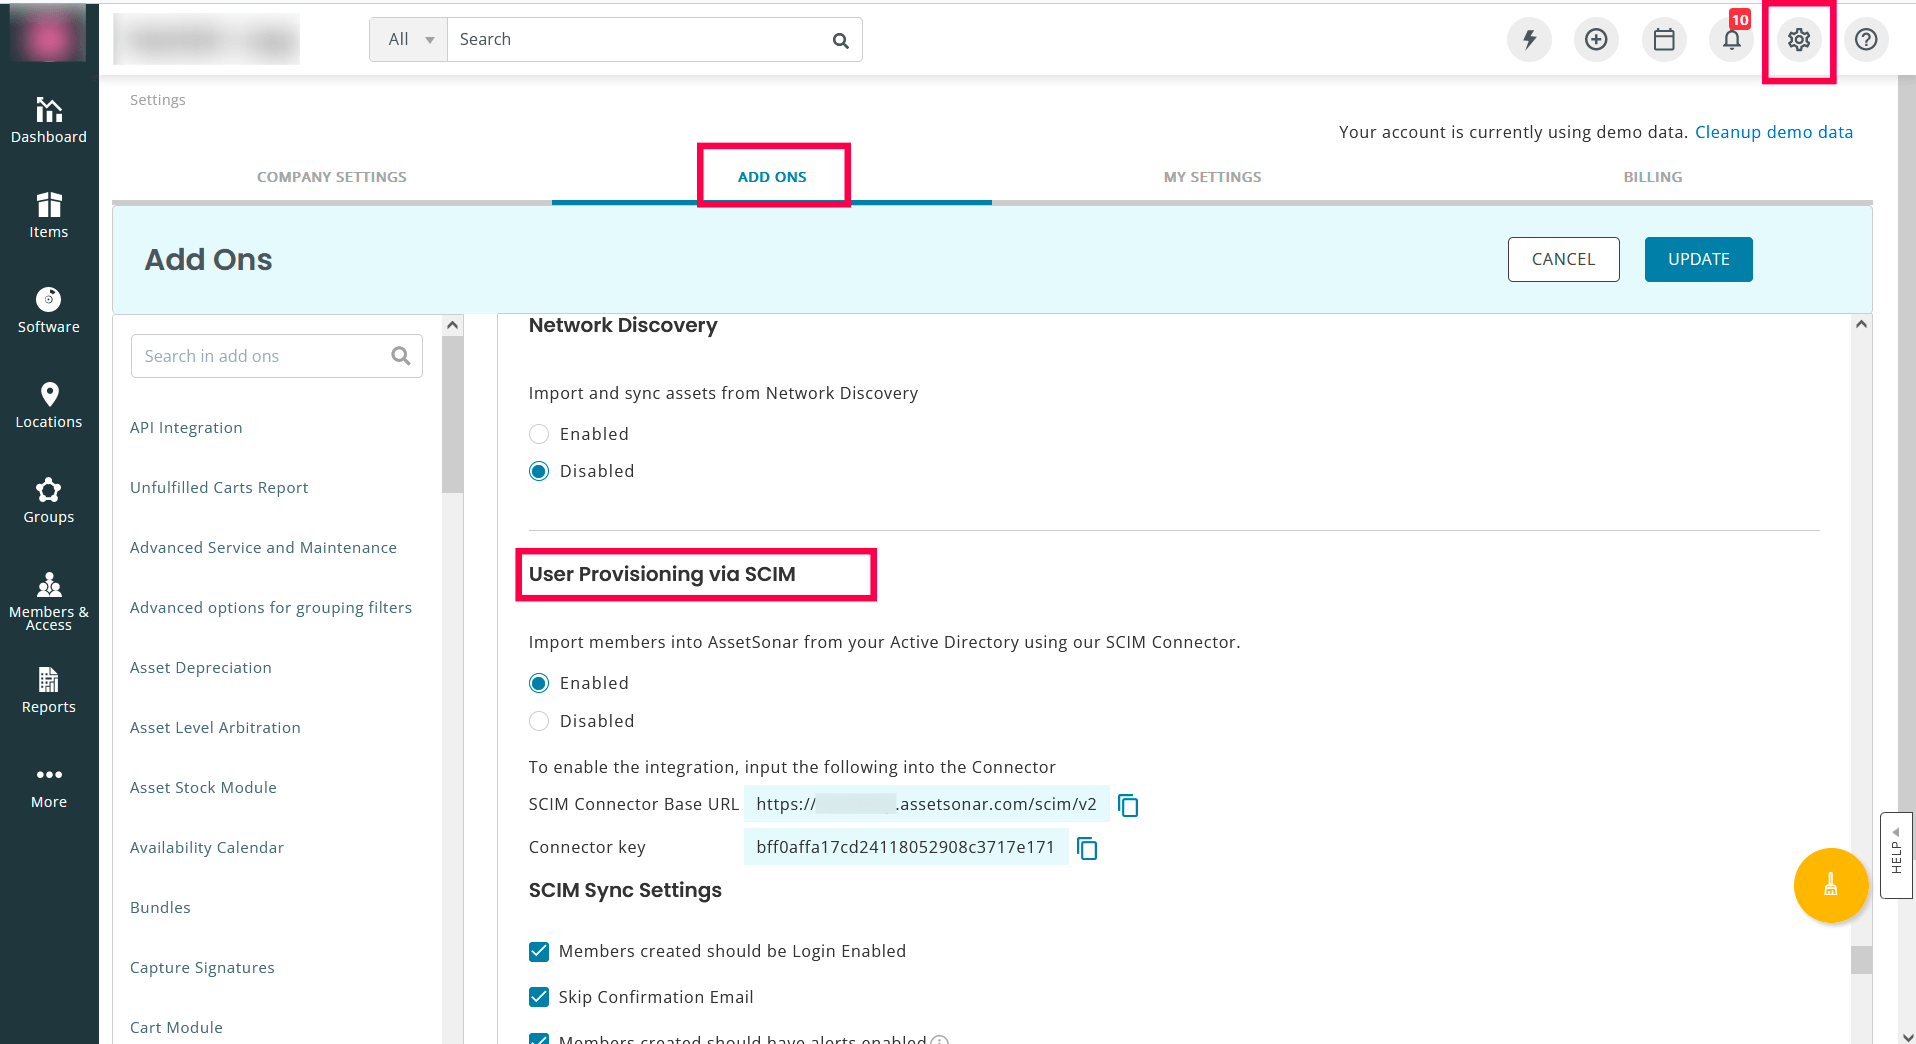Expand the More menu in sidebar
Viewport: 1916px width, 1044px height.
pyautogui.click(x=49, y=786)
